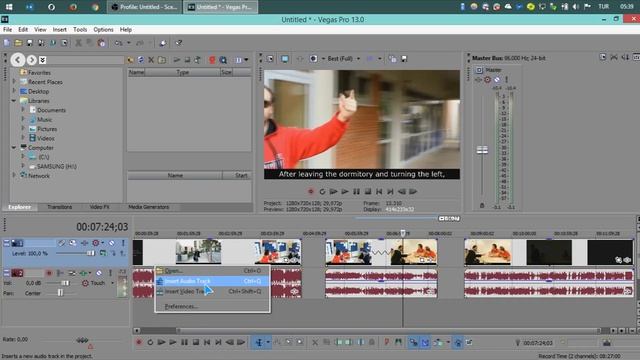Viewport: 640px width, 360px height.
Task: Click the audio track Vol slider handle
Action: point(65,283)
